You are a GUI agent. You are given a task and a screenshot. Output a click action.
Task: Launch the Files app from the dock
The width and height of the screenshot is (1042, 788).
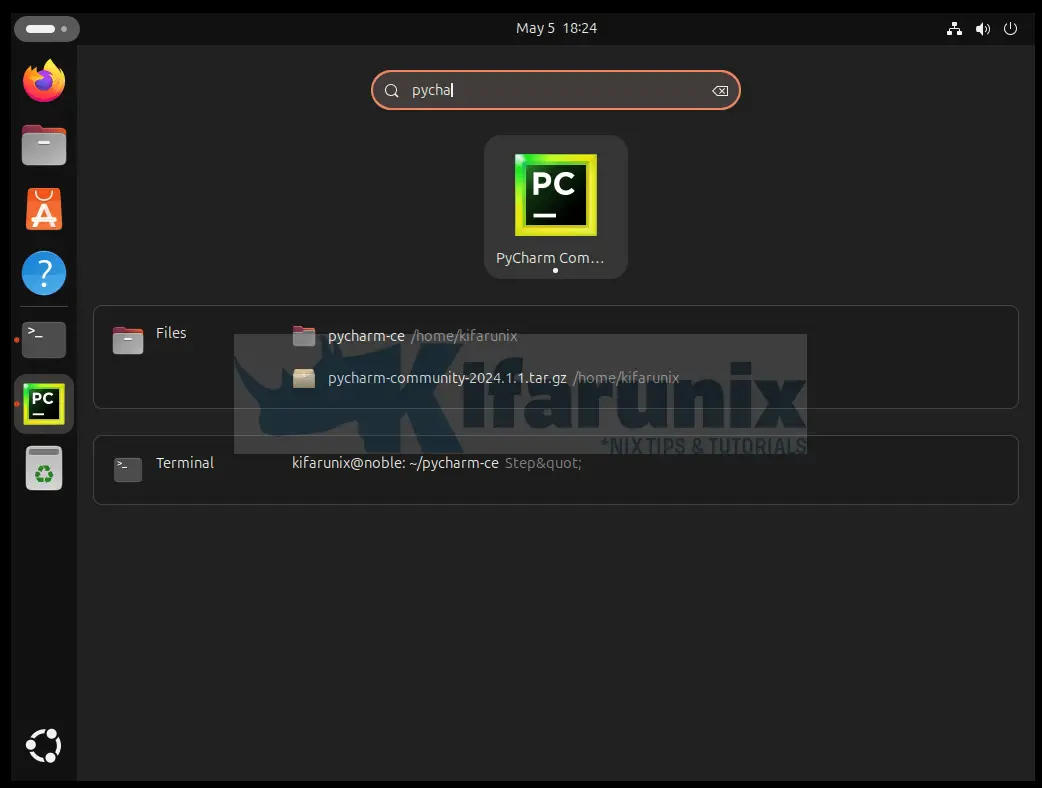click(x=43, y=145)
